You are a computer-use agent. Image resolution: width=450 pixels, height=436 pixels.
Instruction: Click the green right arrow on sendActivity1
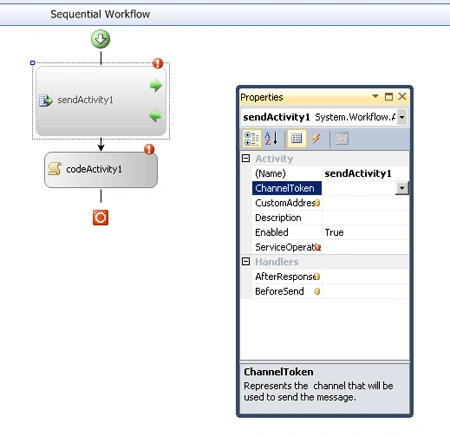[156, 85]
